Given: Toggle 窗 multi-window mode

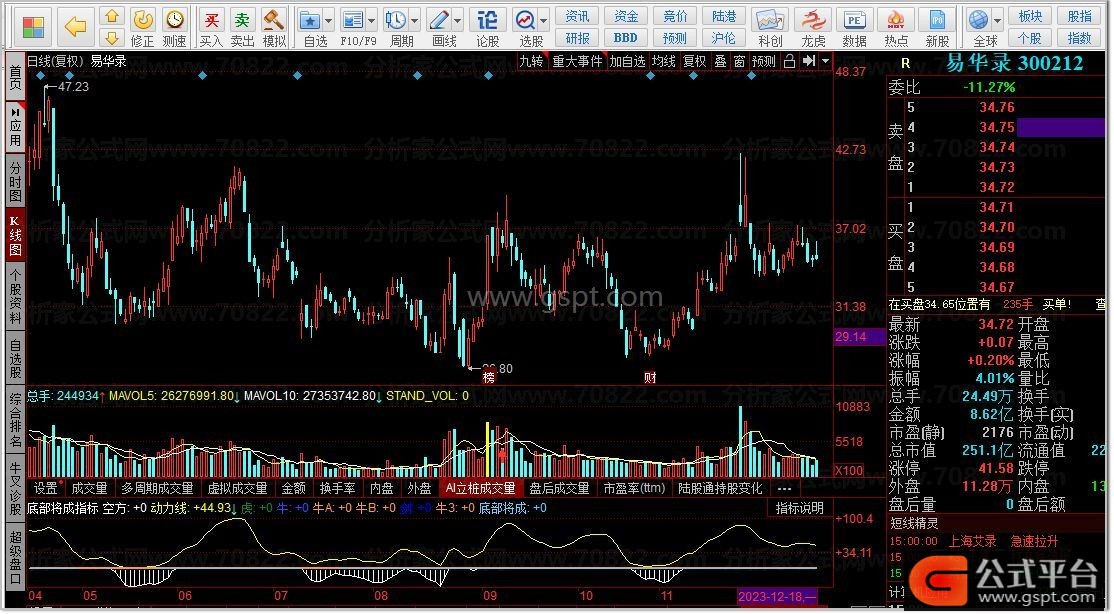Looking at the screenshot, I should point(740,61).
